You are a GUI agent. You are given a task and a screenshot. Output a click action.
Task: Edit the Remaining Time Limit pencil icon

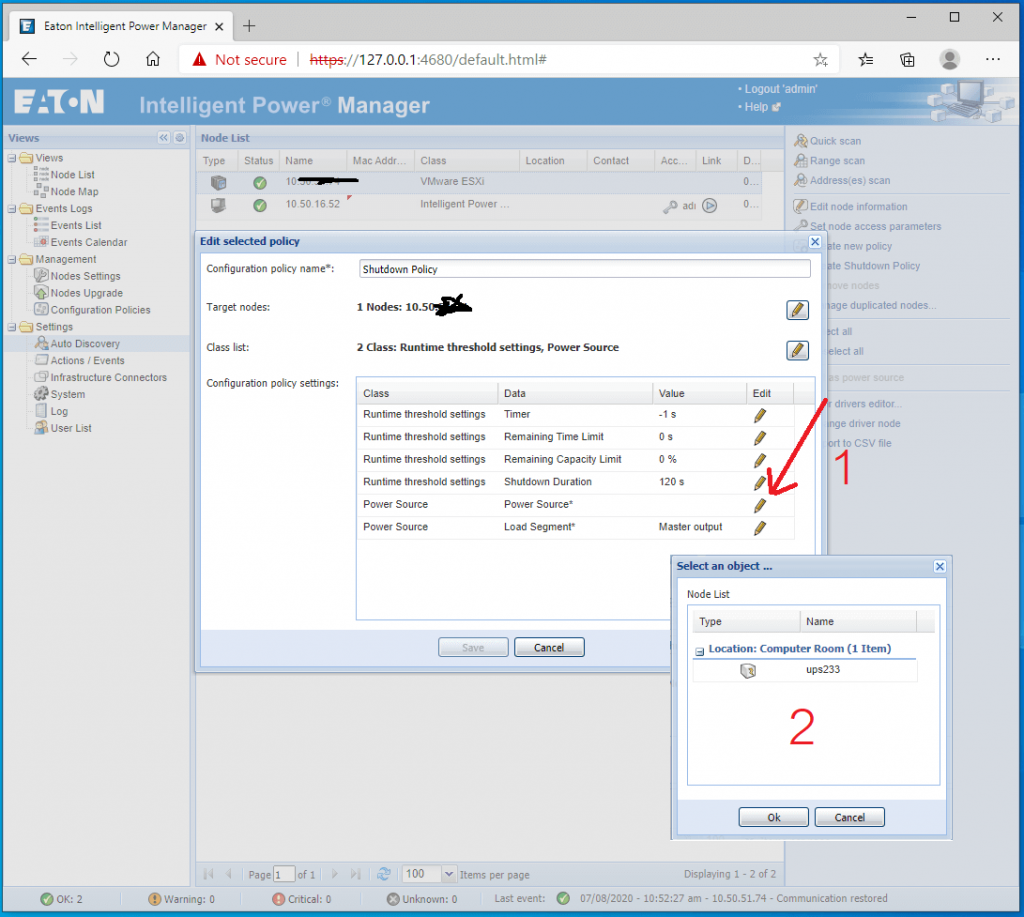click(760, 438)
